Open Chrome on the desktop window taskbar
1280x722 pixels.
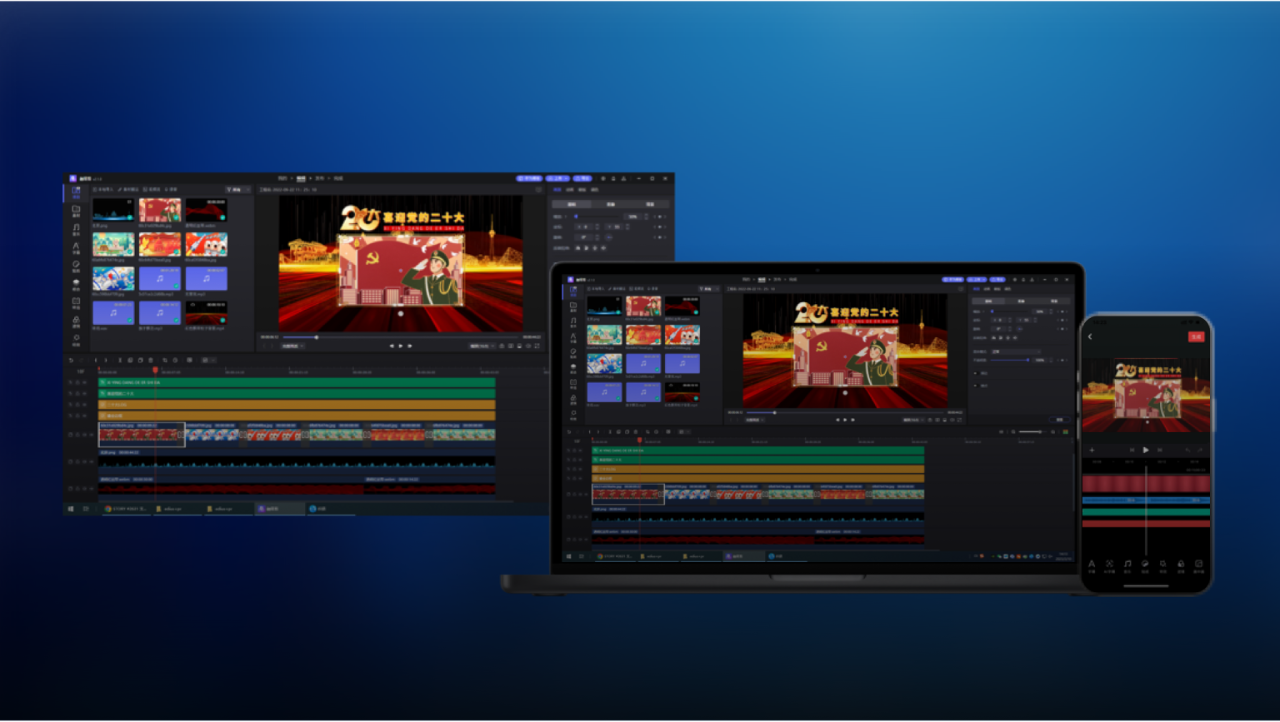pyautogui.click(x=109, y=508)
